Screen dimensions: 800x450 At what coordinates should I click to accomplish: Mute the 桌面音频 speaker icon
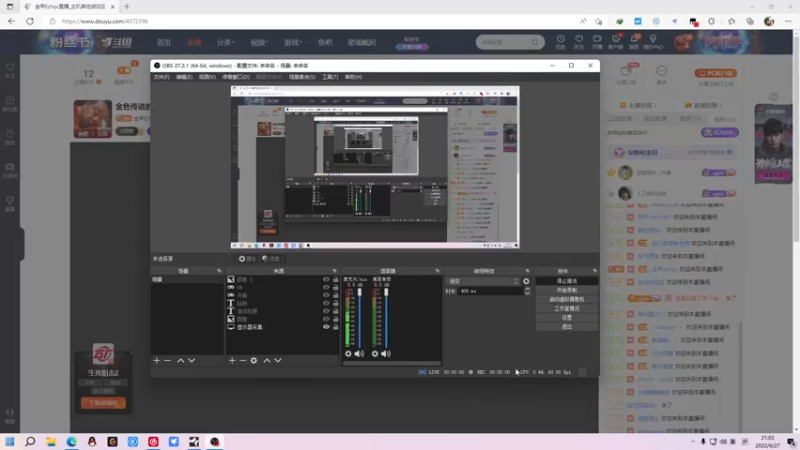(386, 354)
